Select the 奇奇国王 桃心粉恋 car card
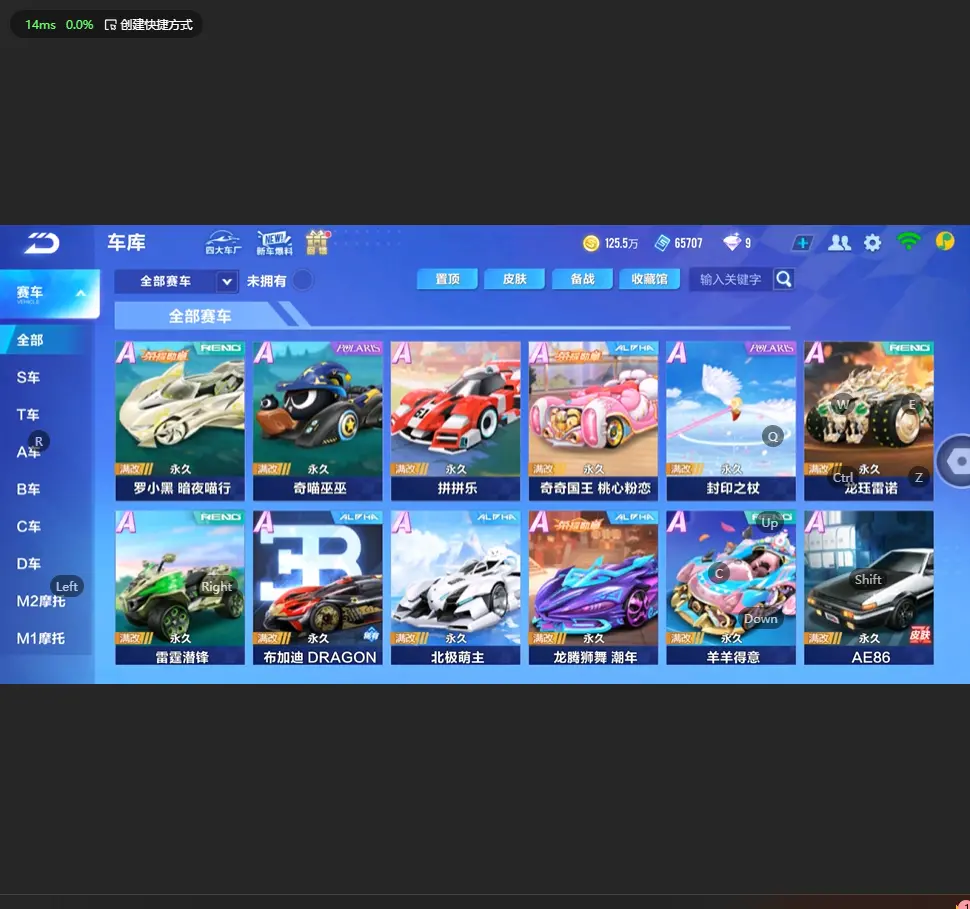Screen dimensions: 970x909 tap(593, 421)
